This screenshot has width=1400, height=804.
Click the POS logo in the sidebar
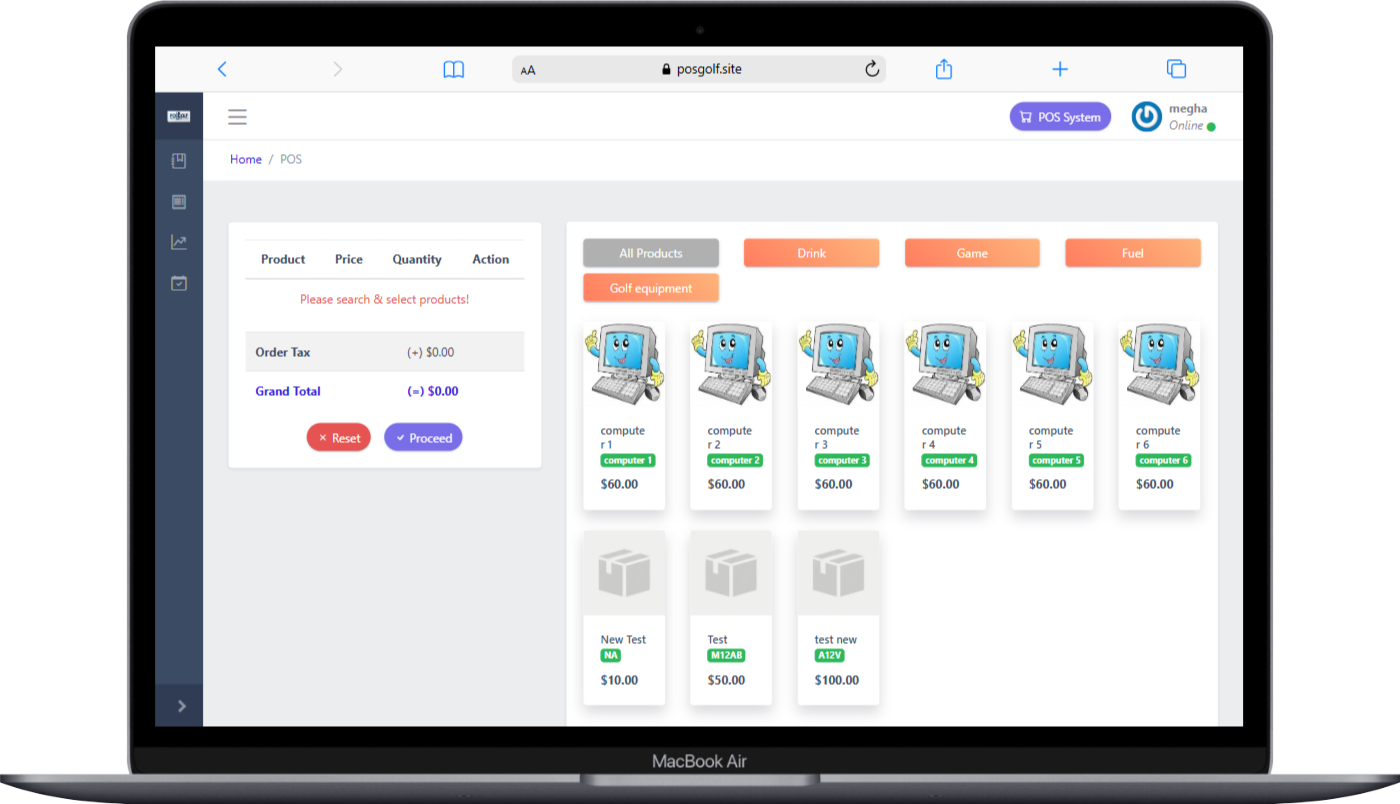[x=179, y=116]
